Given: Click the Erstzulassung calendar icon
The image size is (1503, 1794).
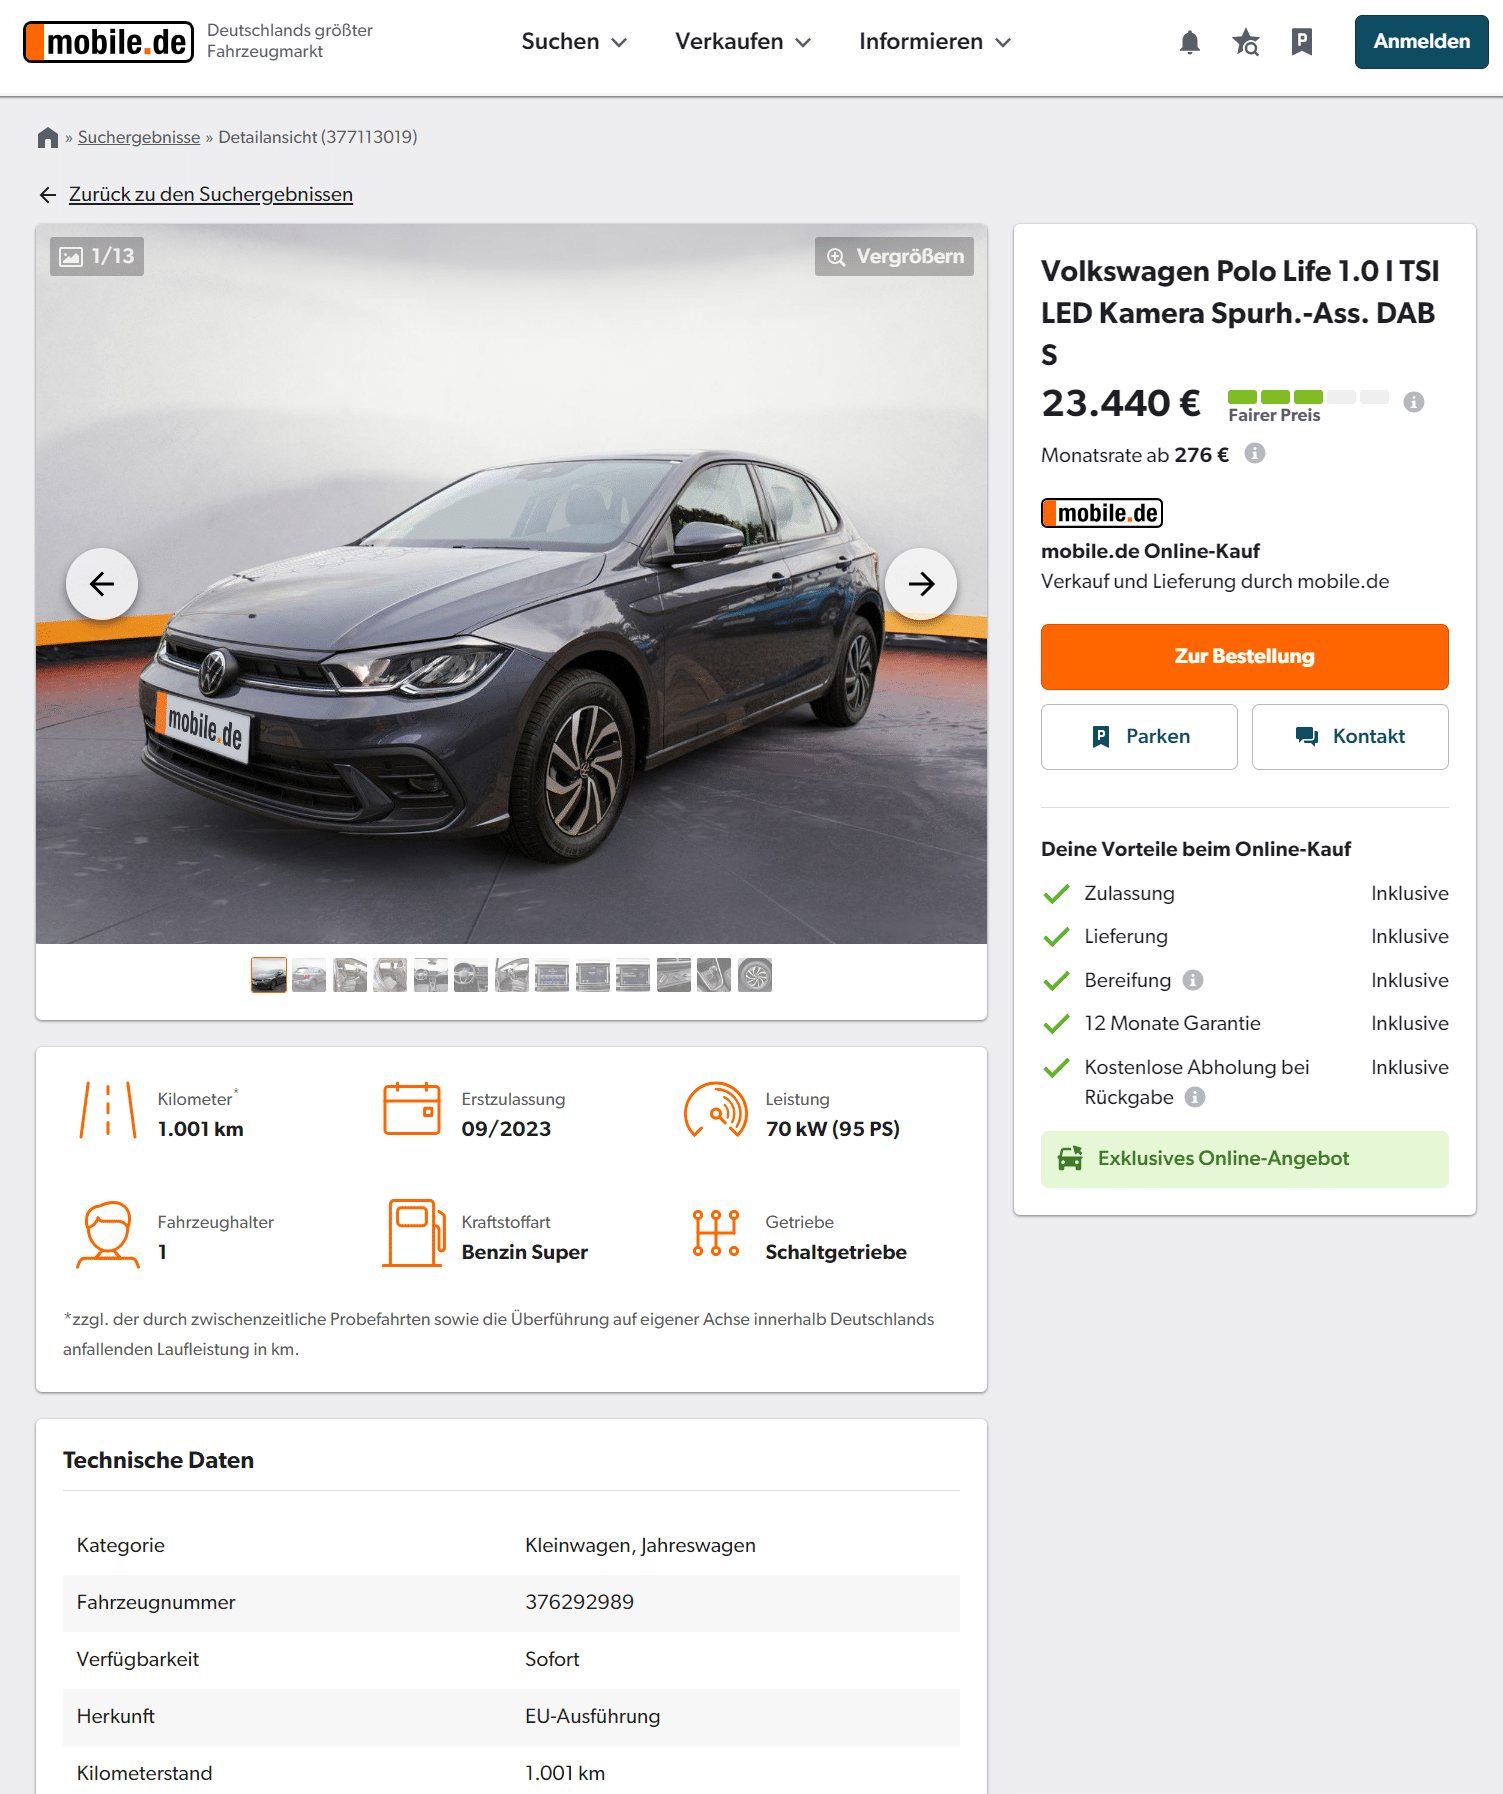Looking at the screenshot, I should click(412, 1109).
